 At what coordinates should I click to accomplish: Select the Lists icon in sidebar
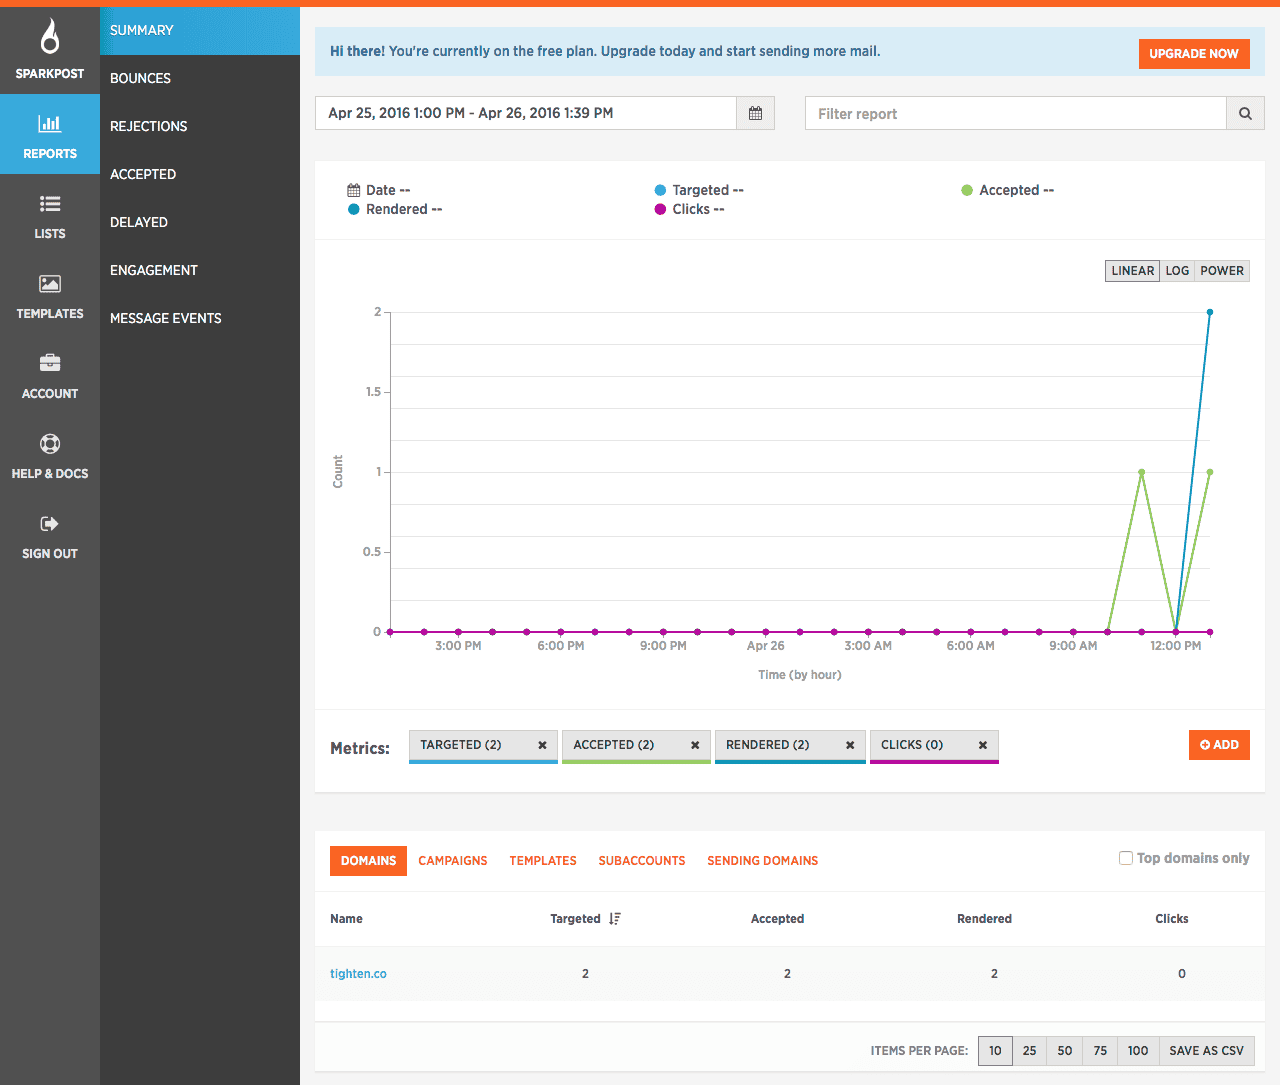50,203
